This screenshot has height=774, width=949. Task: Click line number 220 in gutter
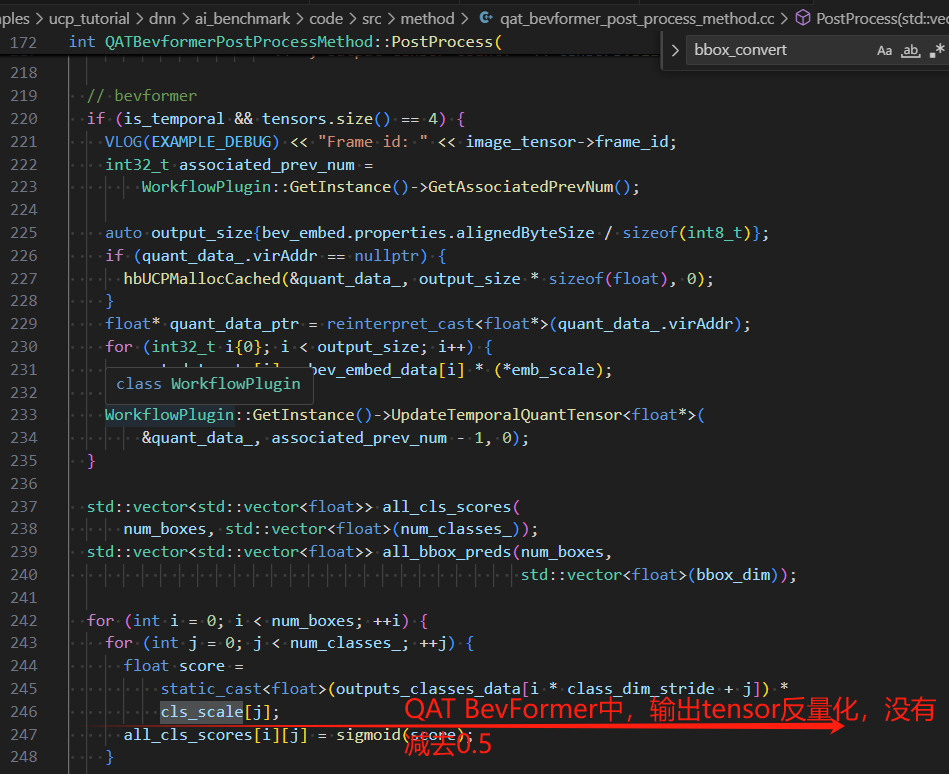[x=23, y=119]
